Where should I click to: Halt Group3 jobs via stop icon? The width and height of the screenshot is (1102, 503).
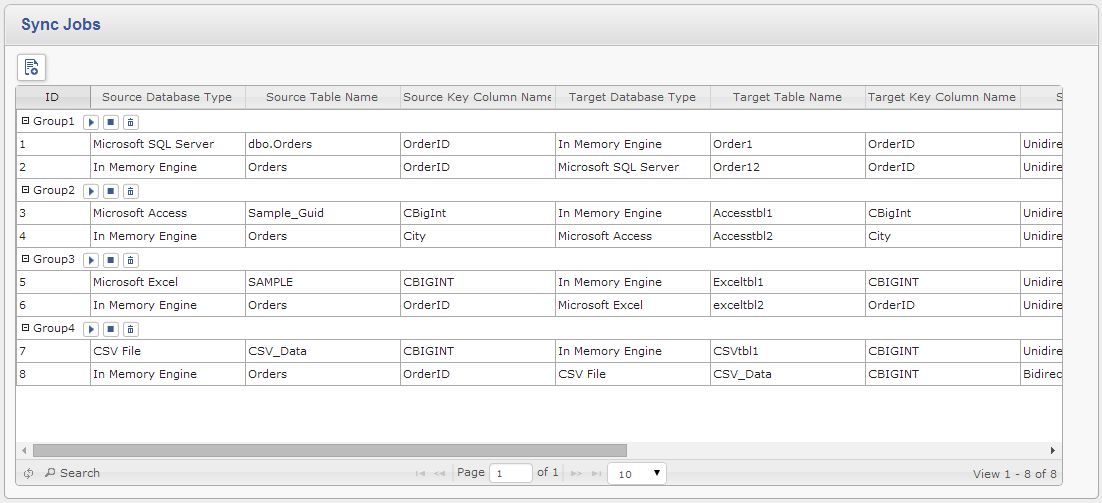110,261
